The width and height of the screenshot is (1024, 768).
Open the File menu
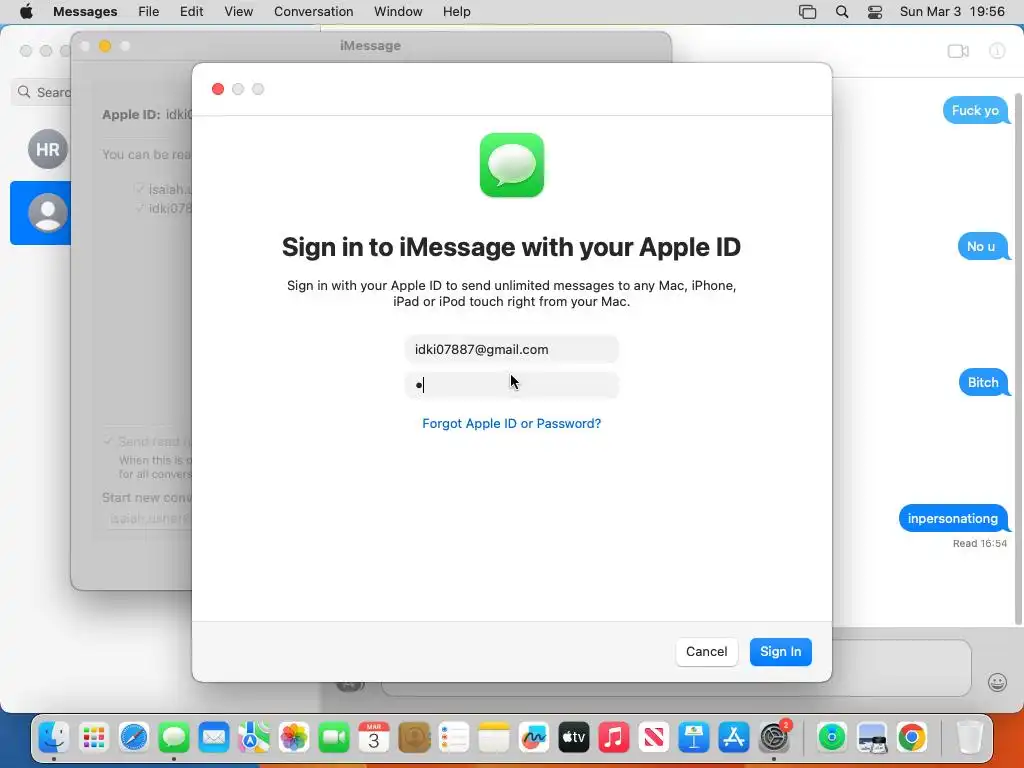(x=148, y=12)
